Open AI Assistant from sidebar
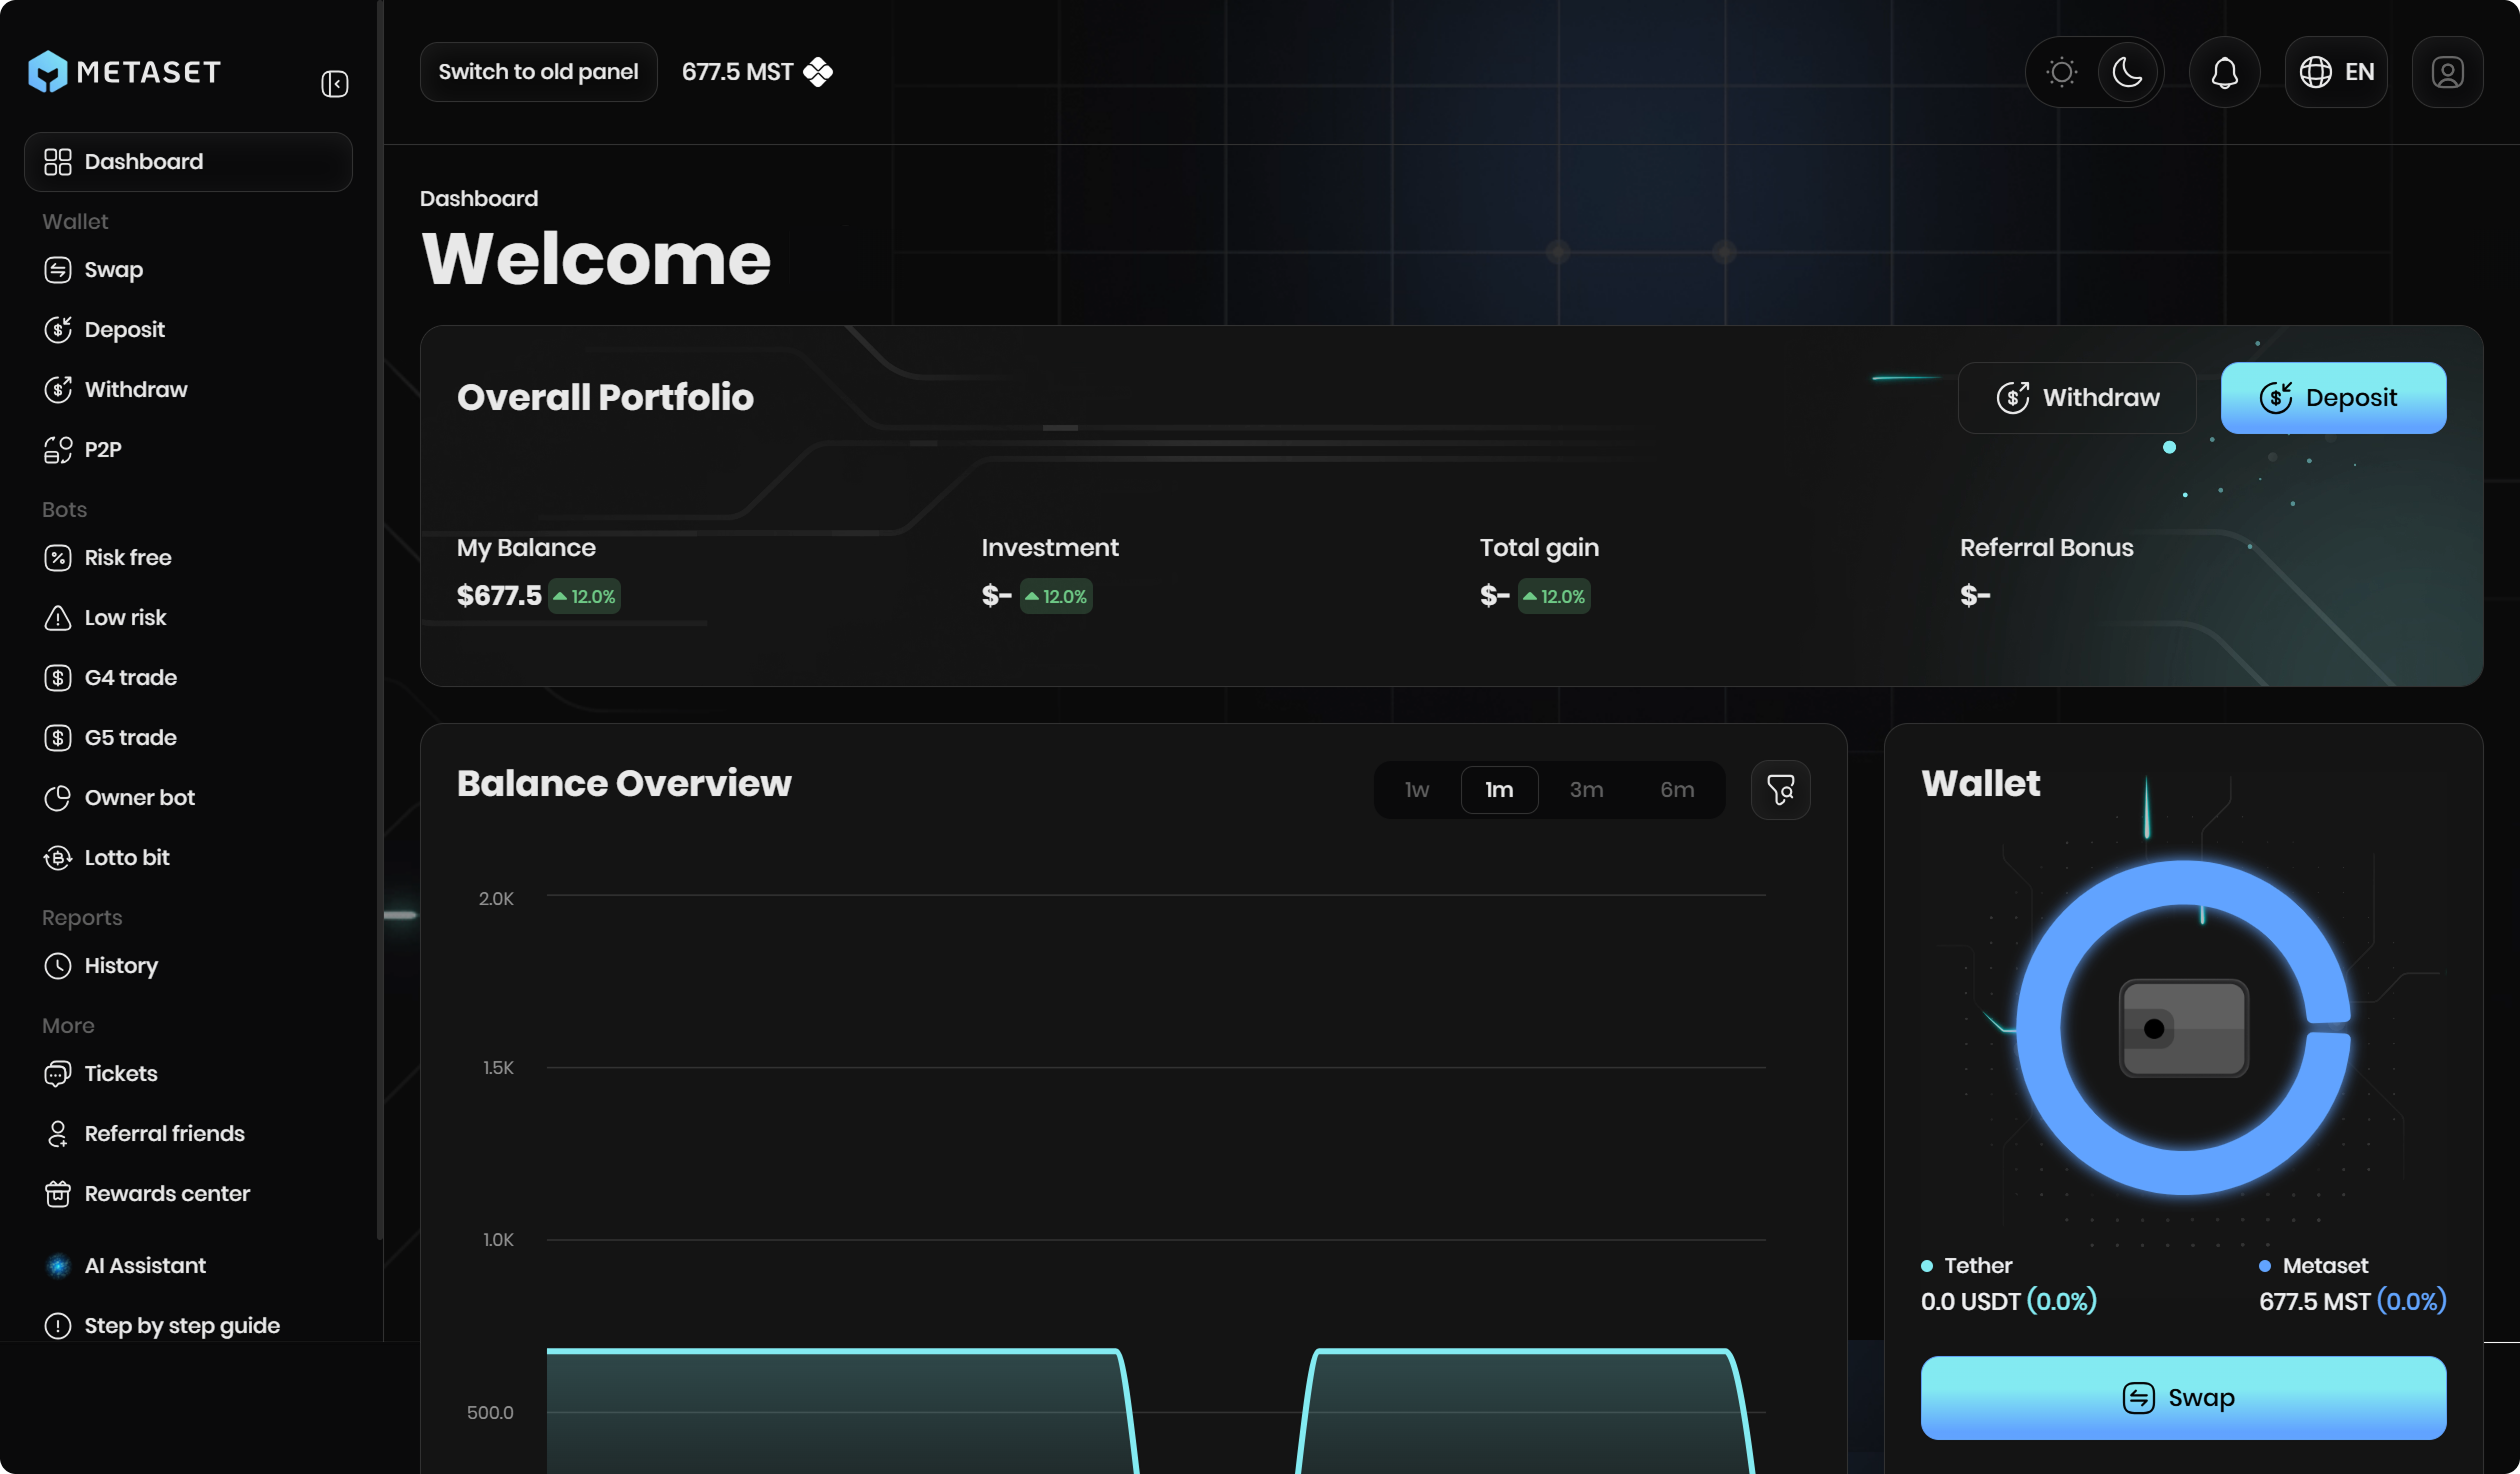 (145, 1265)
